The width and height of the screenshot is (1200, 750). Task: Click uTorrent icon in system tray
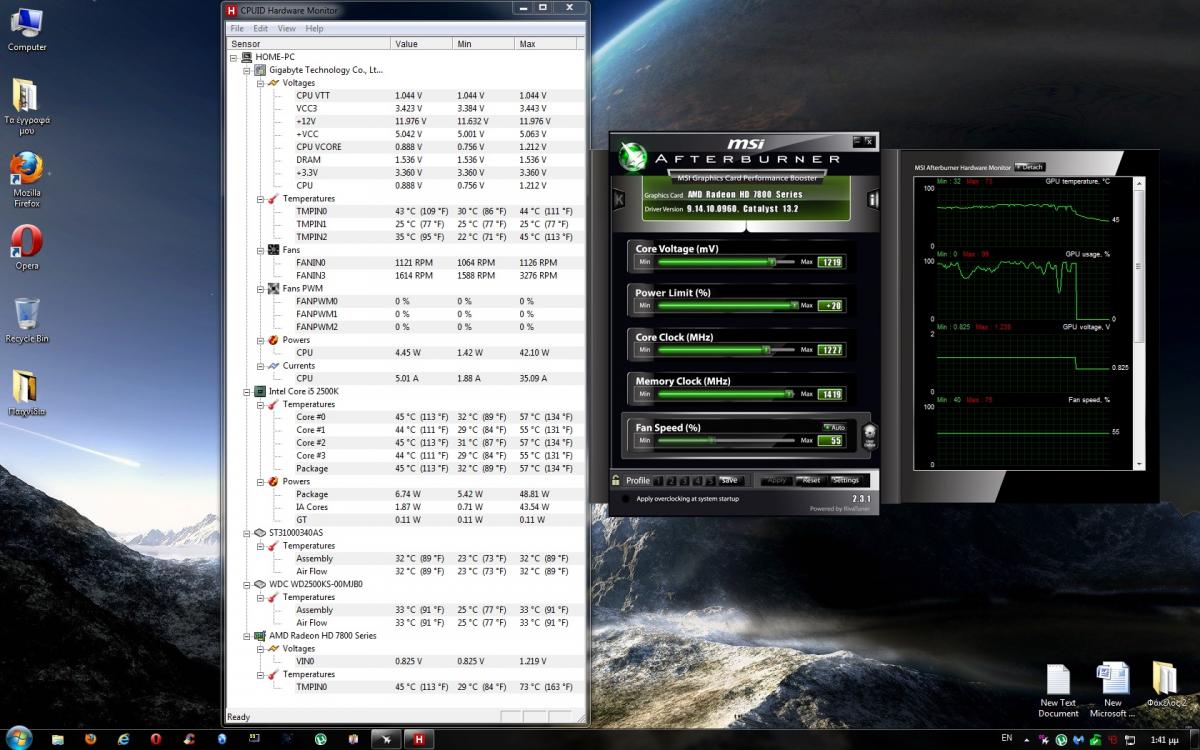point(1061,740)
